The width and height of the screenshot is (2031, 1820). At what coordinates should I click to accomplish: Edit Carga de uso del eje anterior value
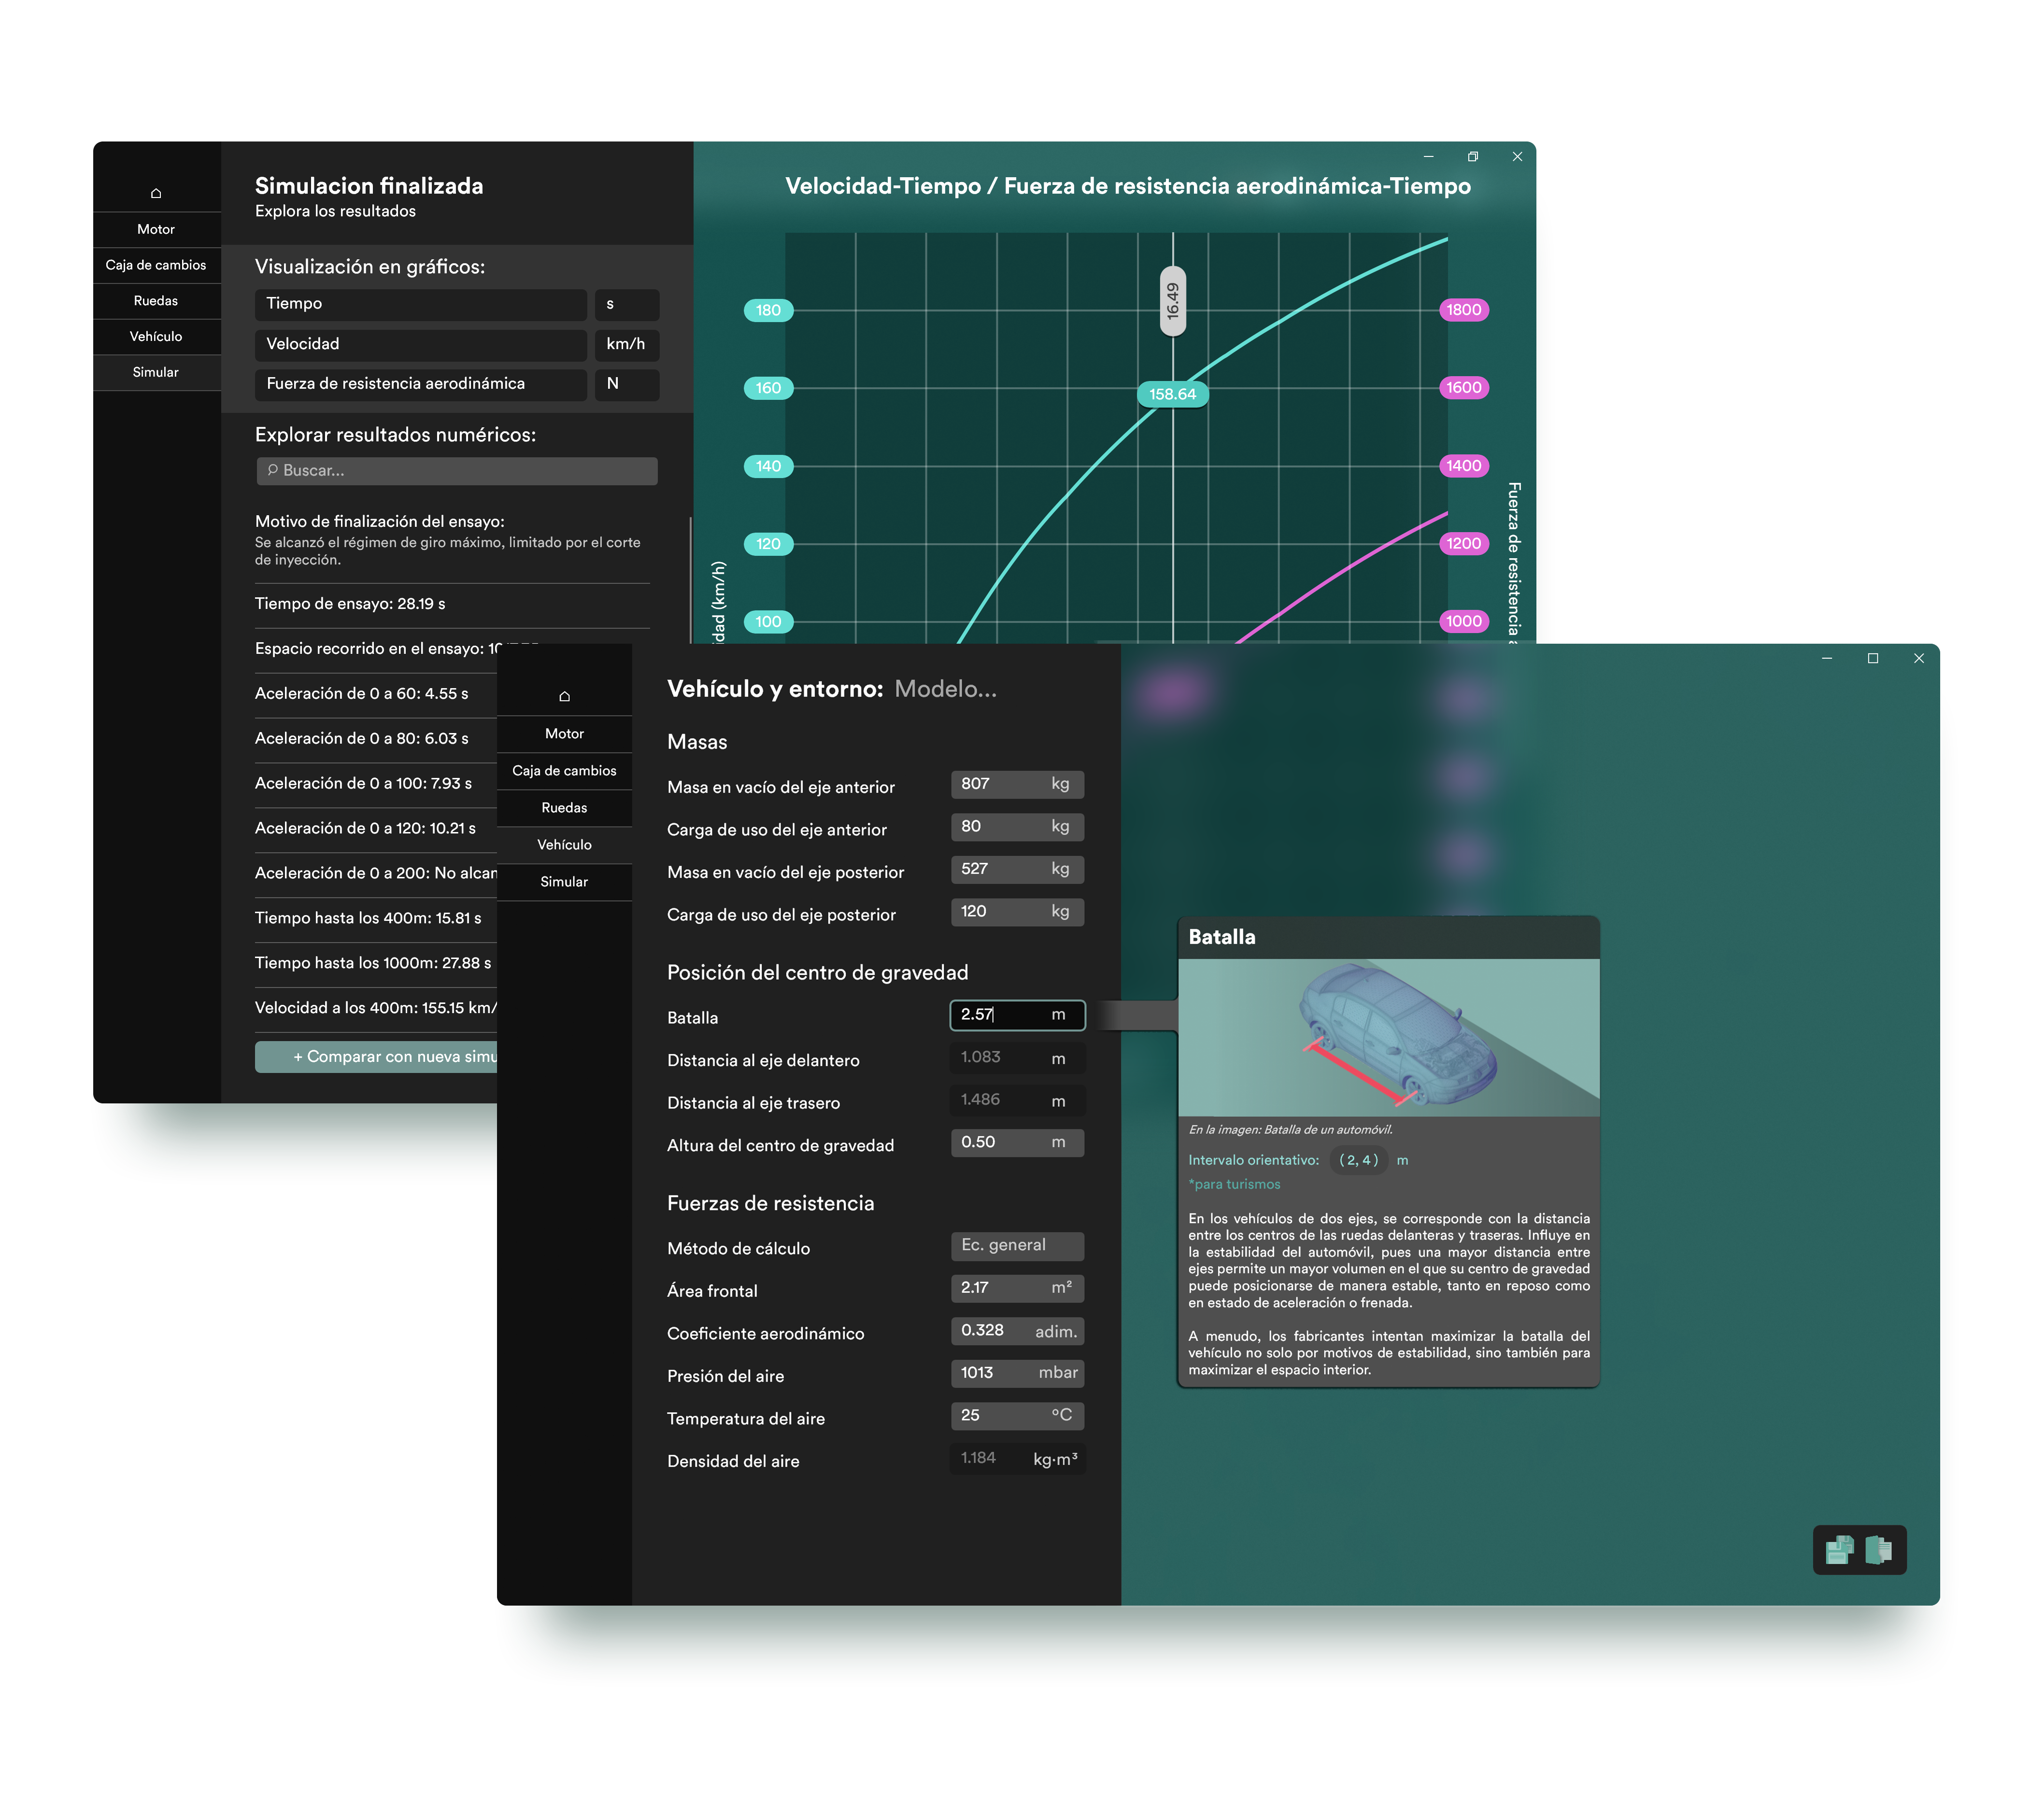(1017, 827)
